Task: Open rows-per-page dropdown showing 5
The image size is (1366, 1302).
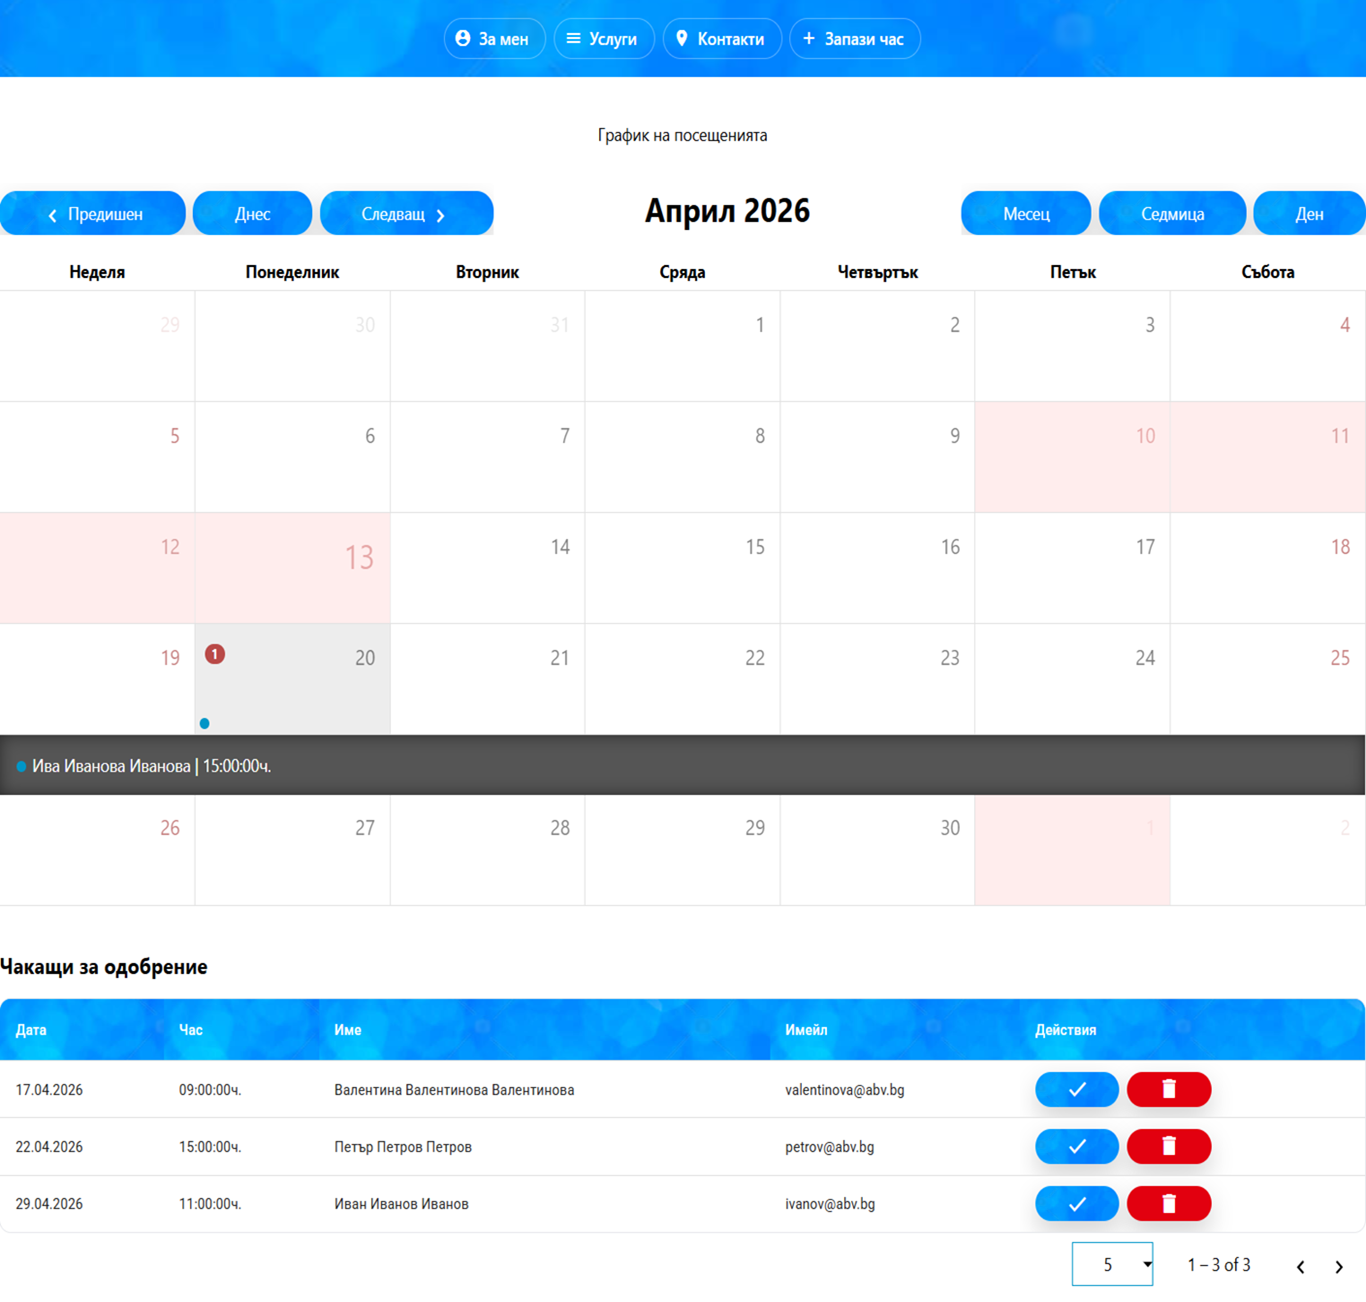Action: (x=1112, y=1264)
